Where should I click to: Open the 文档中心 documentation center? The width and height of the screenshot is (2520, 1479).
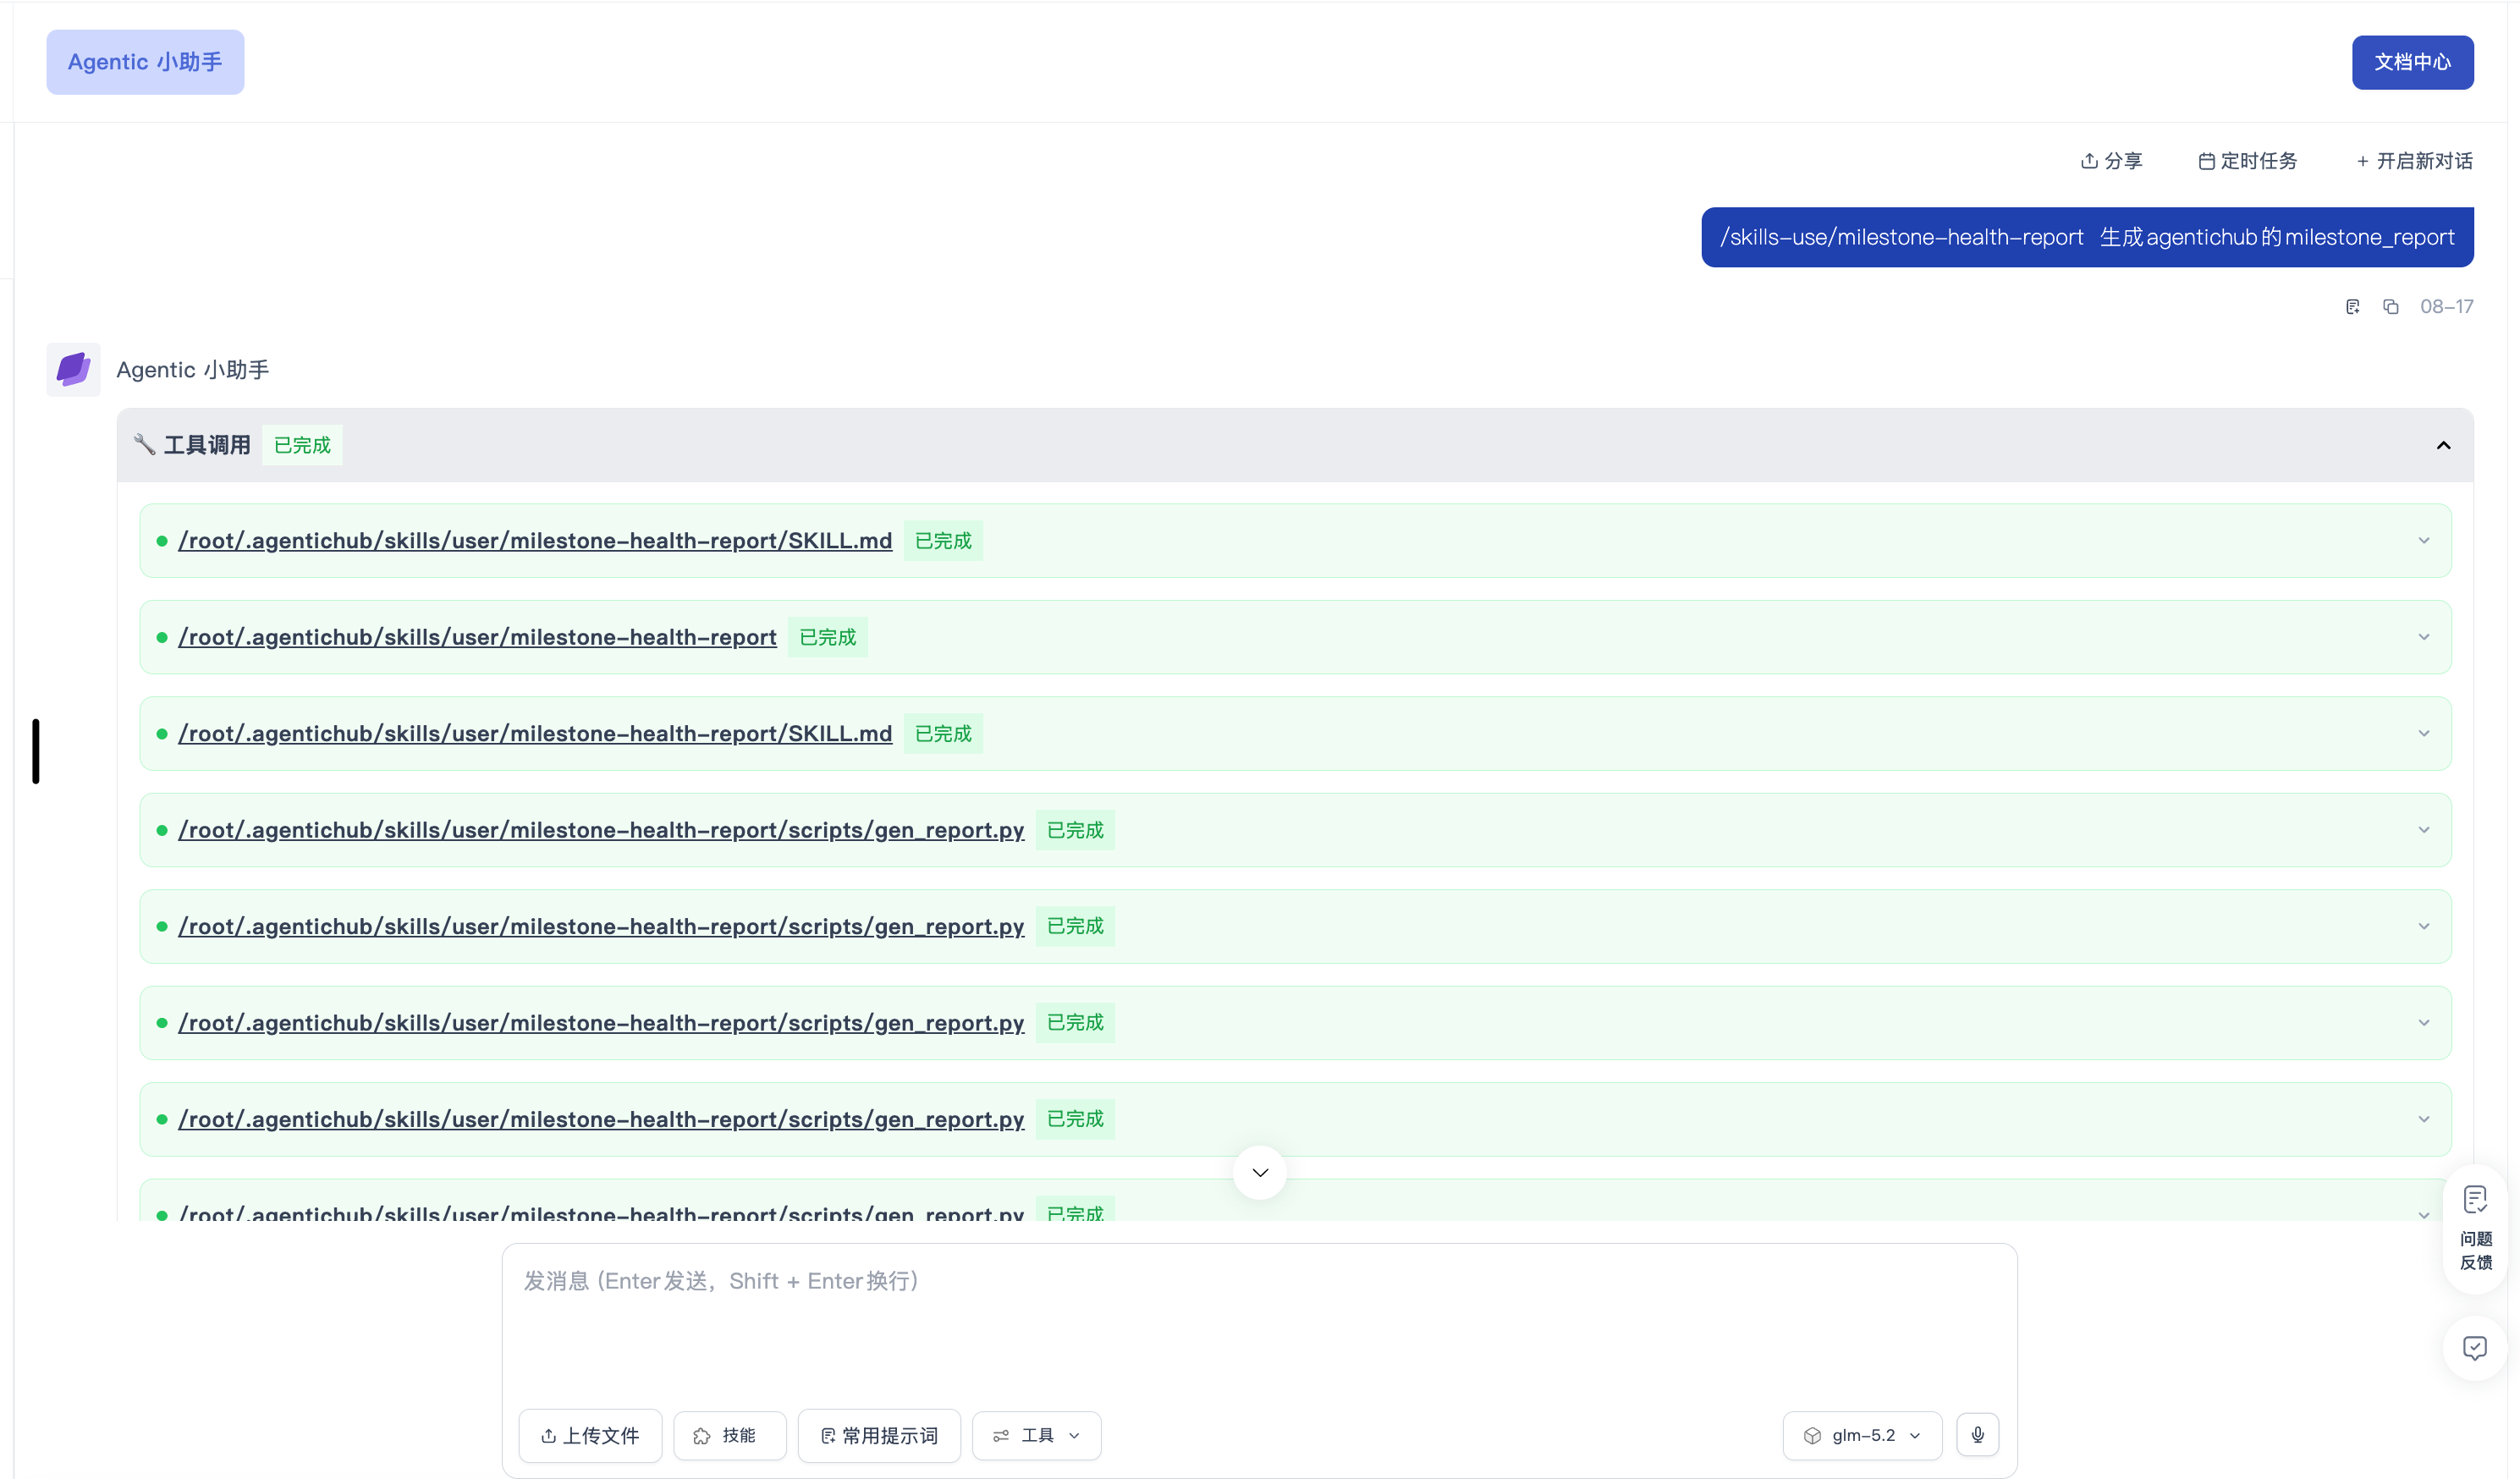(x=2412, y=62)
